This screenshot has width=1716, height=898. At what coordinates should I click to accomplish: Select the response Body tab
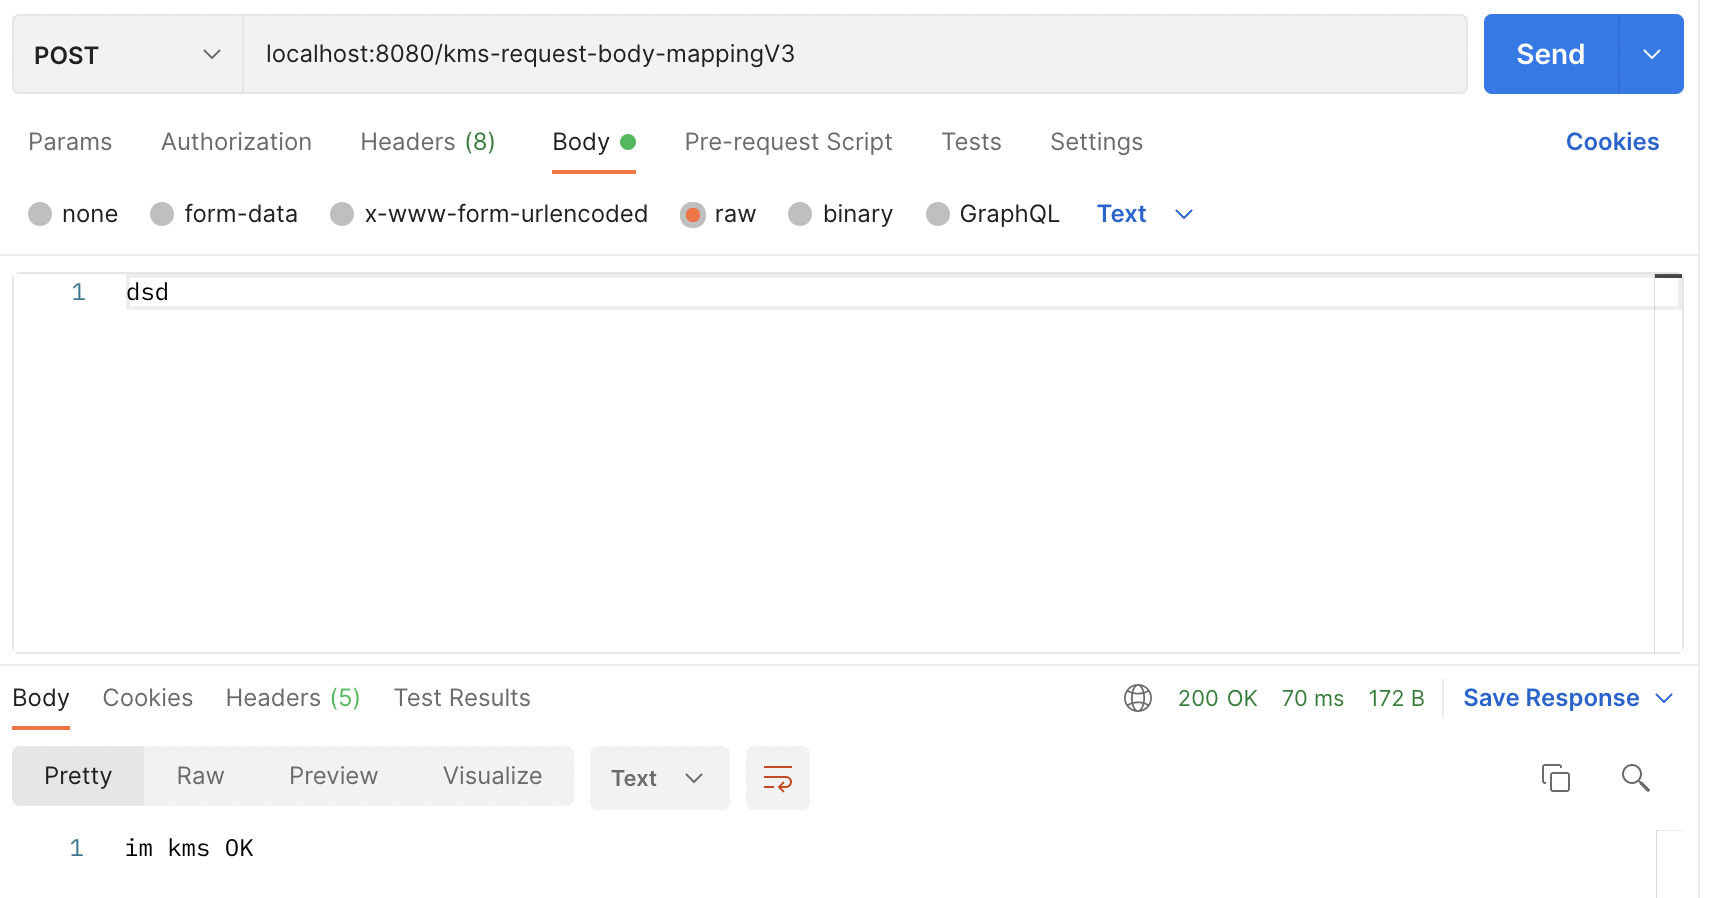[x=41, y=698]
